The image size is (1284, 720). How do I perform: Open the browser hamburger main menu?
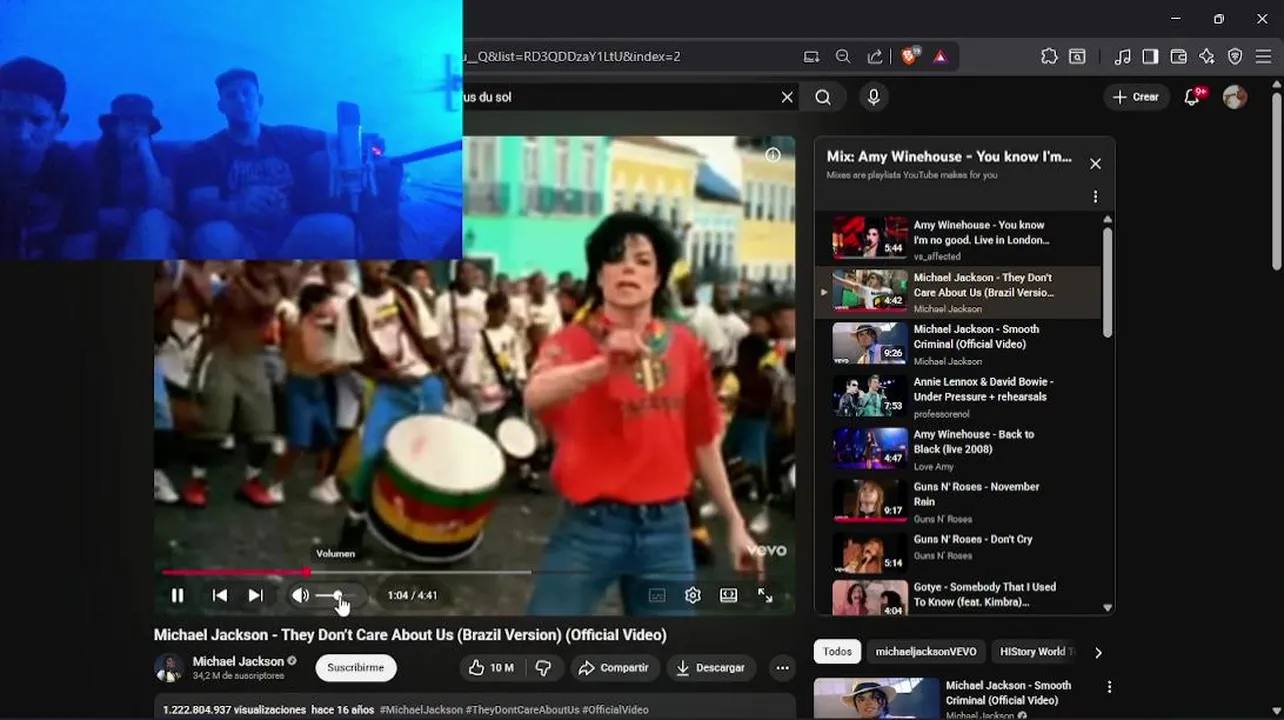point(1263,57)
